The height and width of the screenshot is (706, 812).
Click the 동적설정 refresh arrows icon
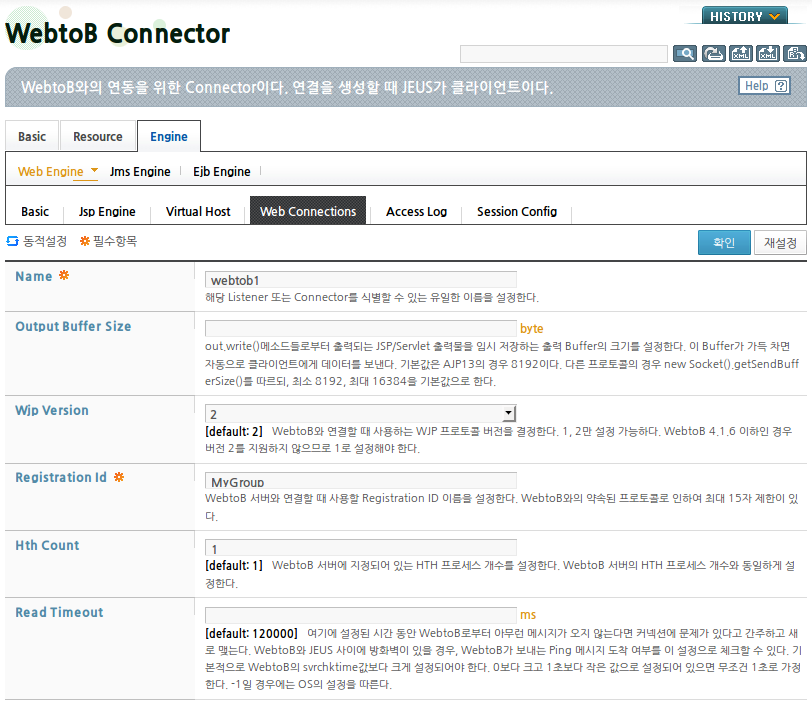[x=12, y=241]
